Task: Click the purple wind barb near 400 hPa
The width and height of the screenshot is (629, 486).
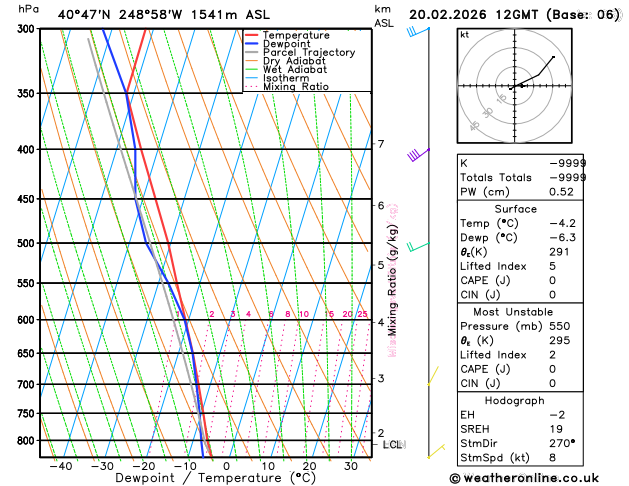Action: pyautogui.click(x=416, y=155)
